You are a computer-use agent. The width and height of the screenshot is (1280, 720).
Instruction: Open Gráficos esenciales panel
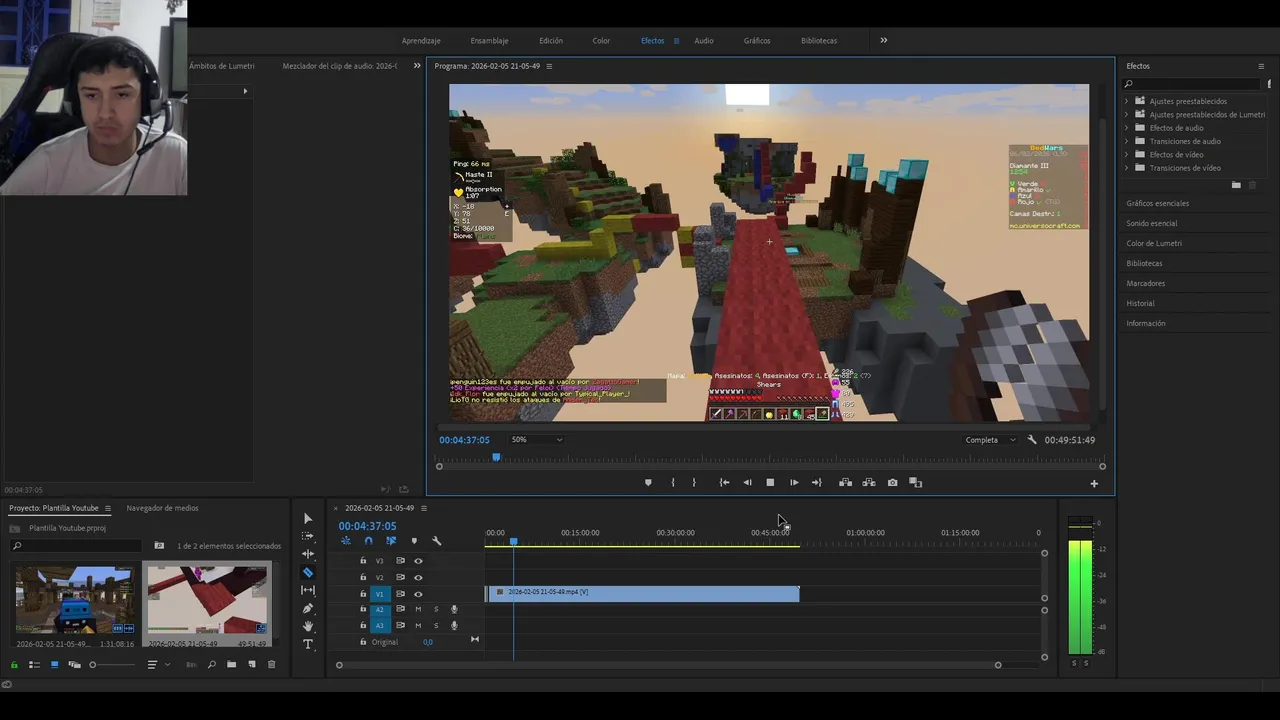tap(1158, 204)
